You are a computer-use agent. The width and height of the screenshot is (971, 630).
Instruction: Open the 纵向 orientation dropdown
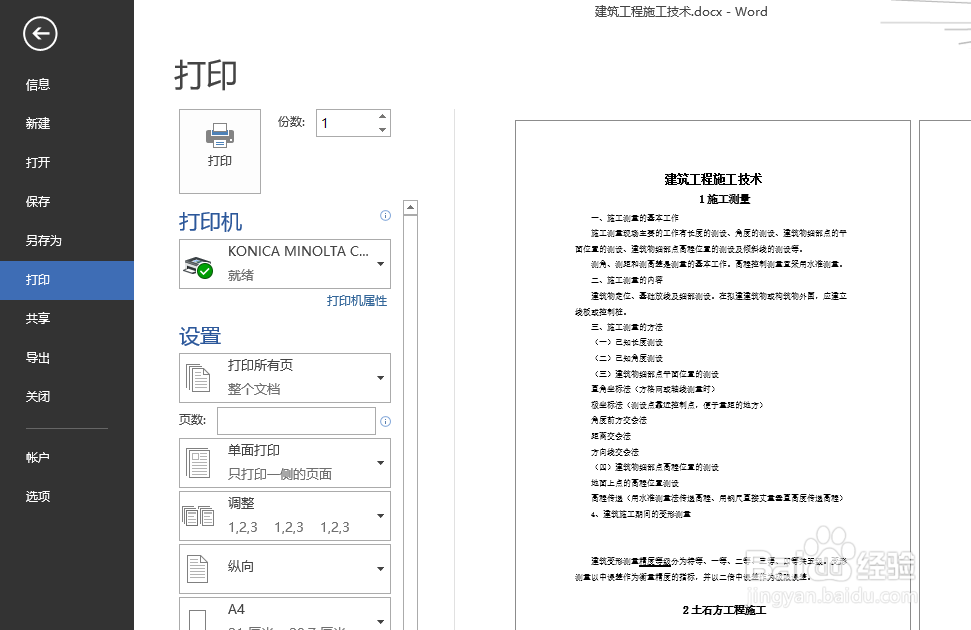(285, 569)
